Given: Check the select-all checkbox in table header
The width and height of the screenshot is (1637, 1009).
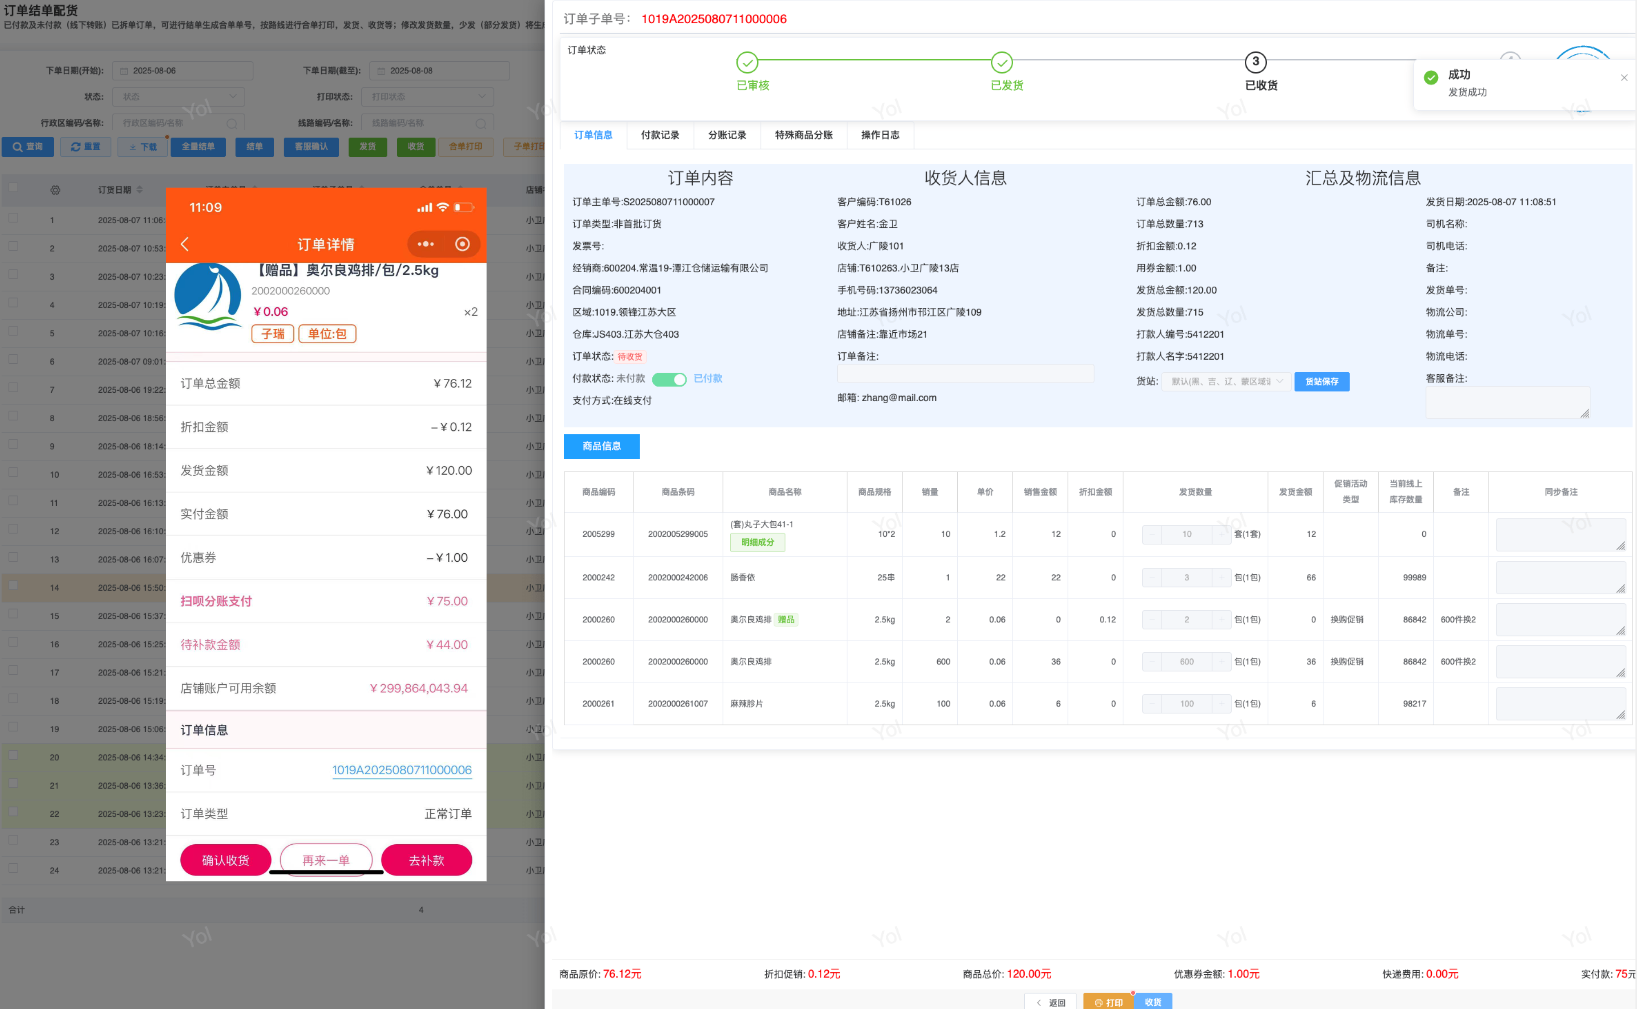Looking at the screenshot, I should pos(13,188).
